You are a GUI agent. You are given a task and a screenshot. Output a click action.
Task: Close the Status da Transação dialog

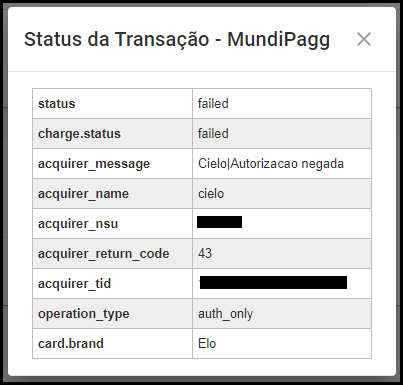[364, 39]
